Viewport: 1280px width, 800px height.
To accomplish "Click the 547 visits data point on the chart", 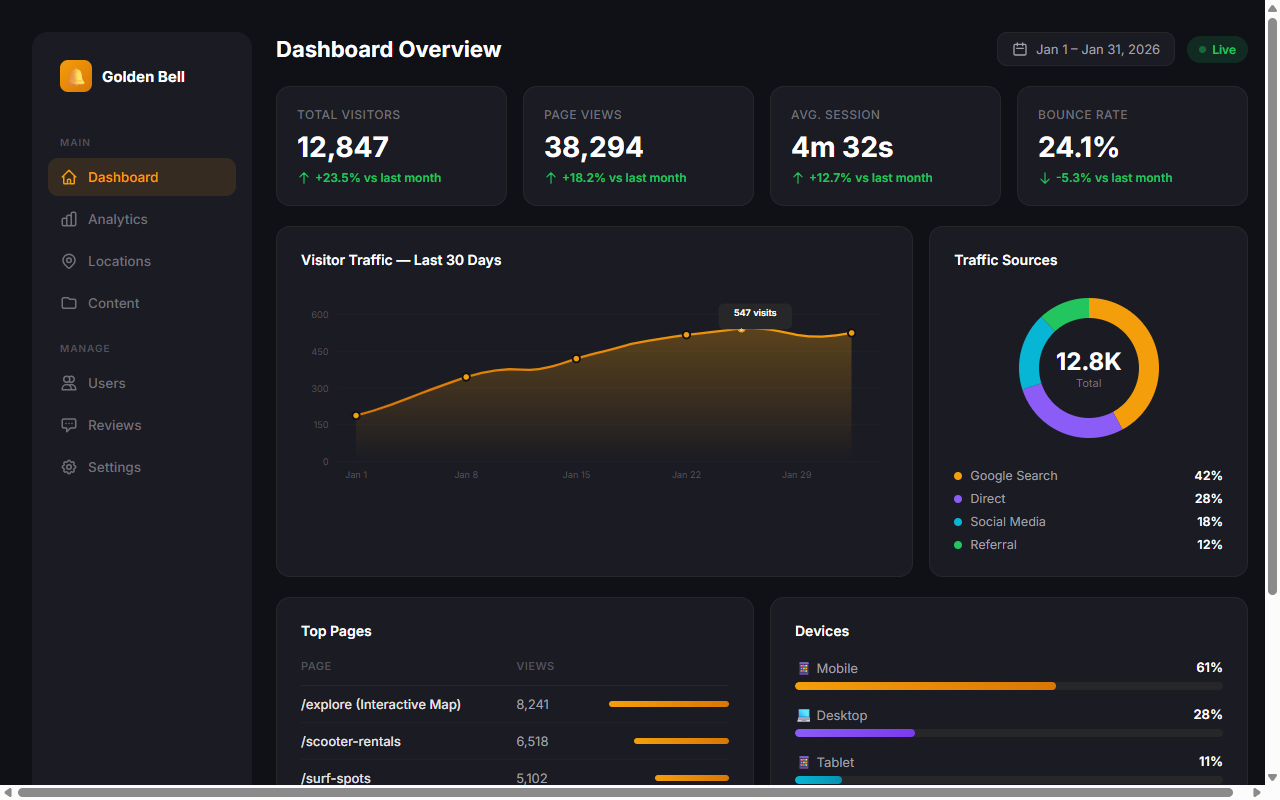I will coord(741,328).
